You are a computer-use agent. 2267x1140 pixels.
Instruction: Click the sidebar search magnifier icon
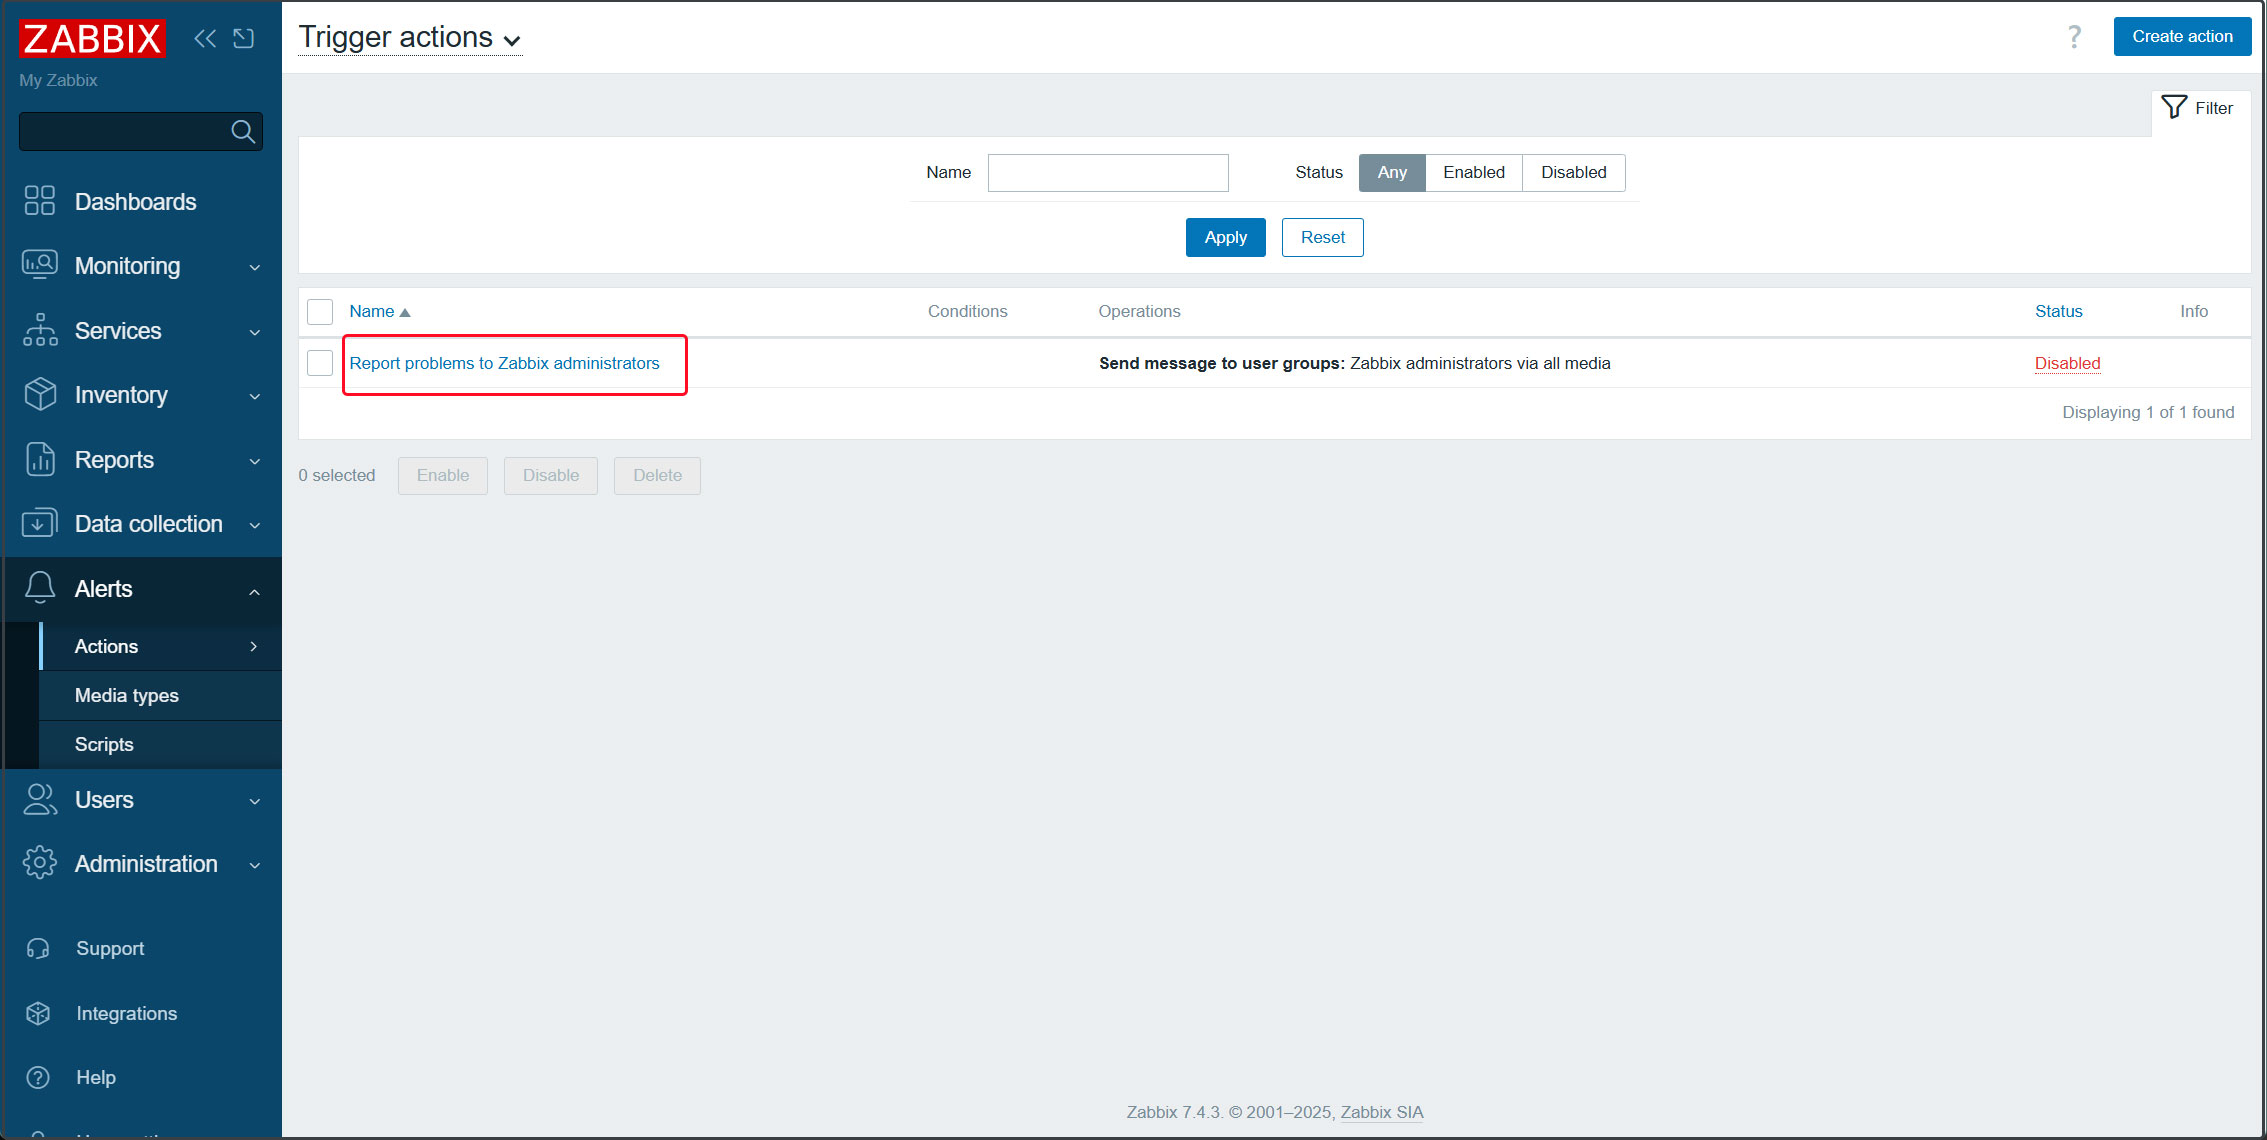[243, 131]
